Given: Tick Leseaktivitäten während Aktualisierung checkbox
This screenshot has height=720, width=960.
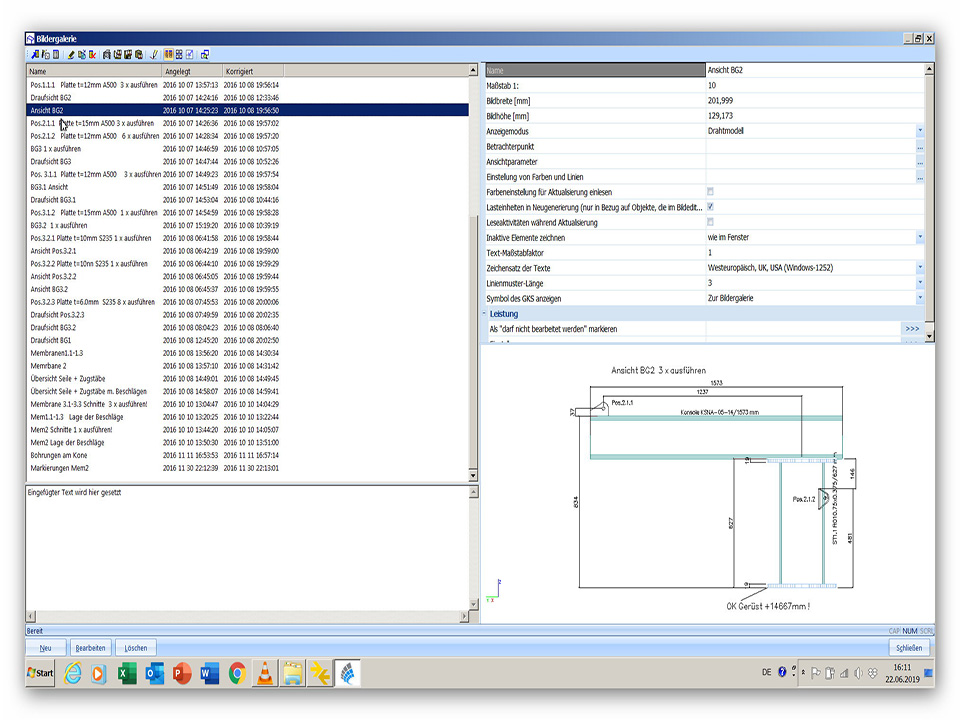Looking at the screenshot, I should 711,222.
